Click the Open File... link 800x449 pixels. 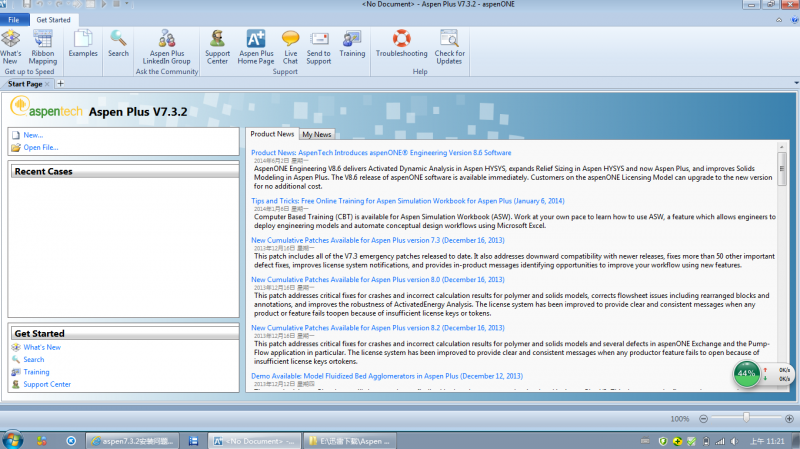pos(41,147)
